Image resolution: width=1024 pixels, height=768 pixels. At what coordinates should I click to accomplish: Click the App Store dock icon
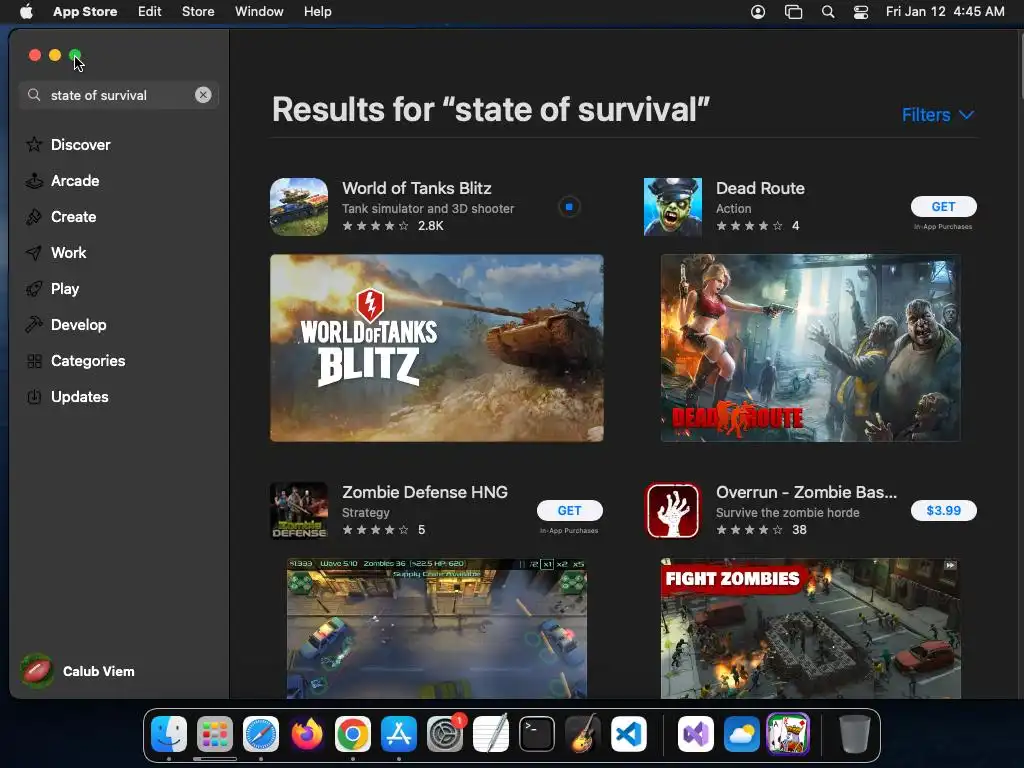tap(398, 734)
